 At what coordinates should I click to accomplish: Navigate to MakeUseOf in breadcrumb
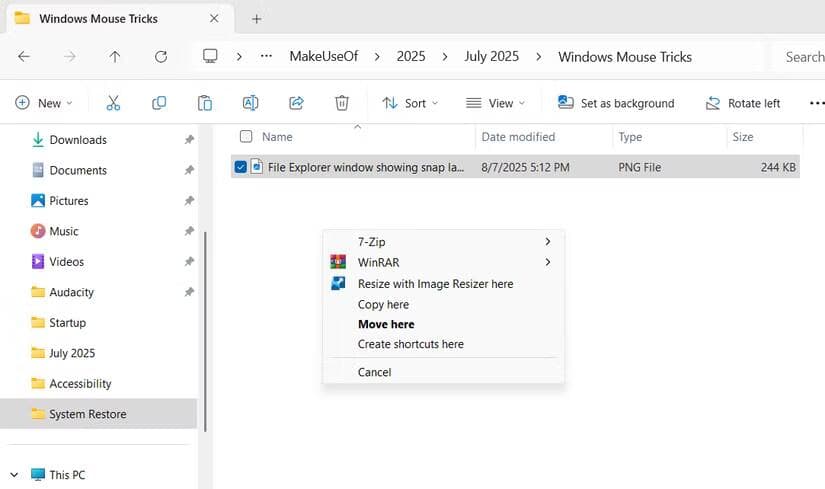point(324,56)
